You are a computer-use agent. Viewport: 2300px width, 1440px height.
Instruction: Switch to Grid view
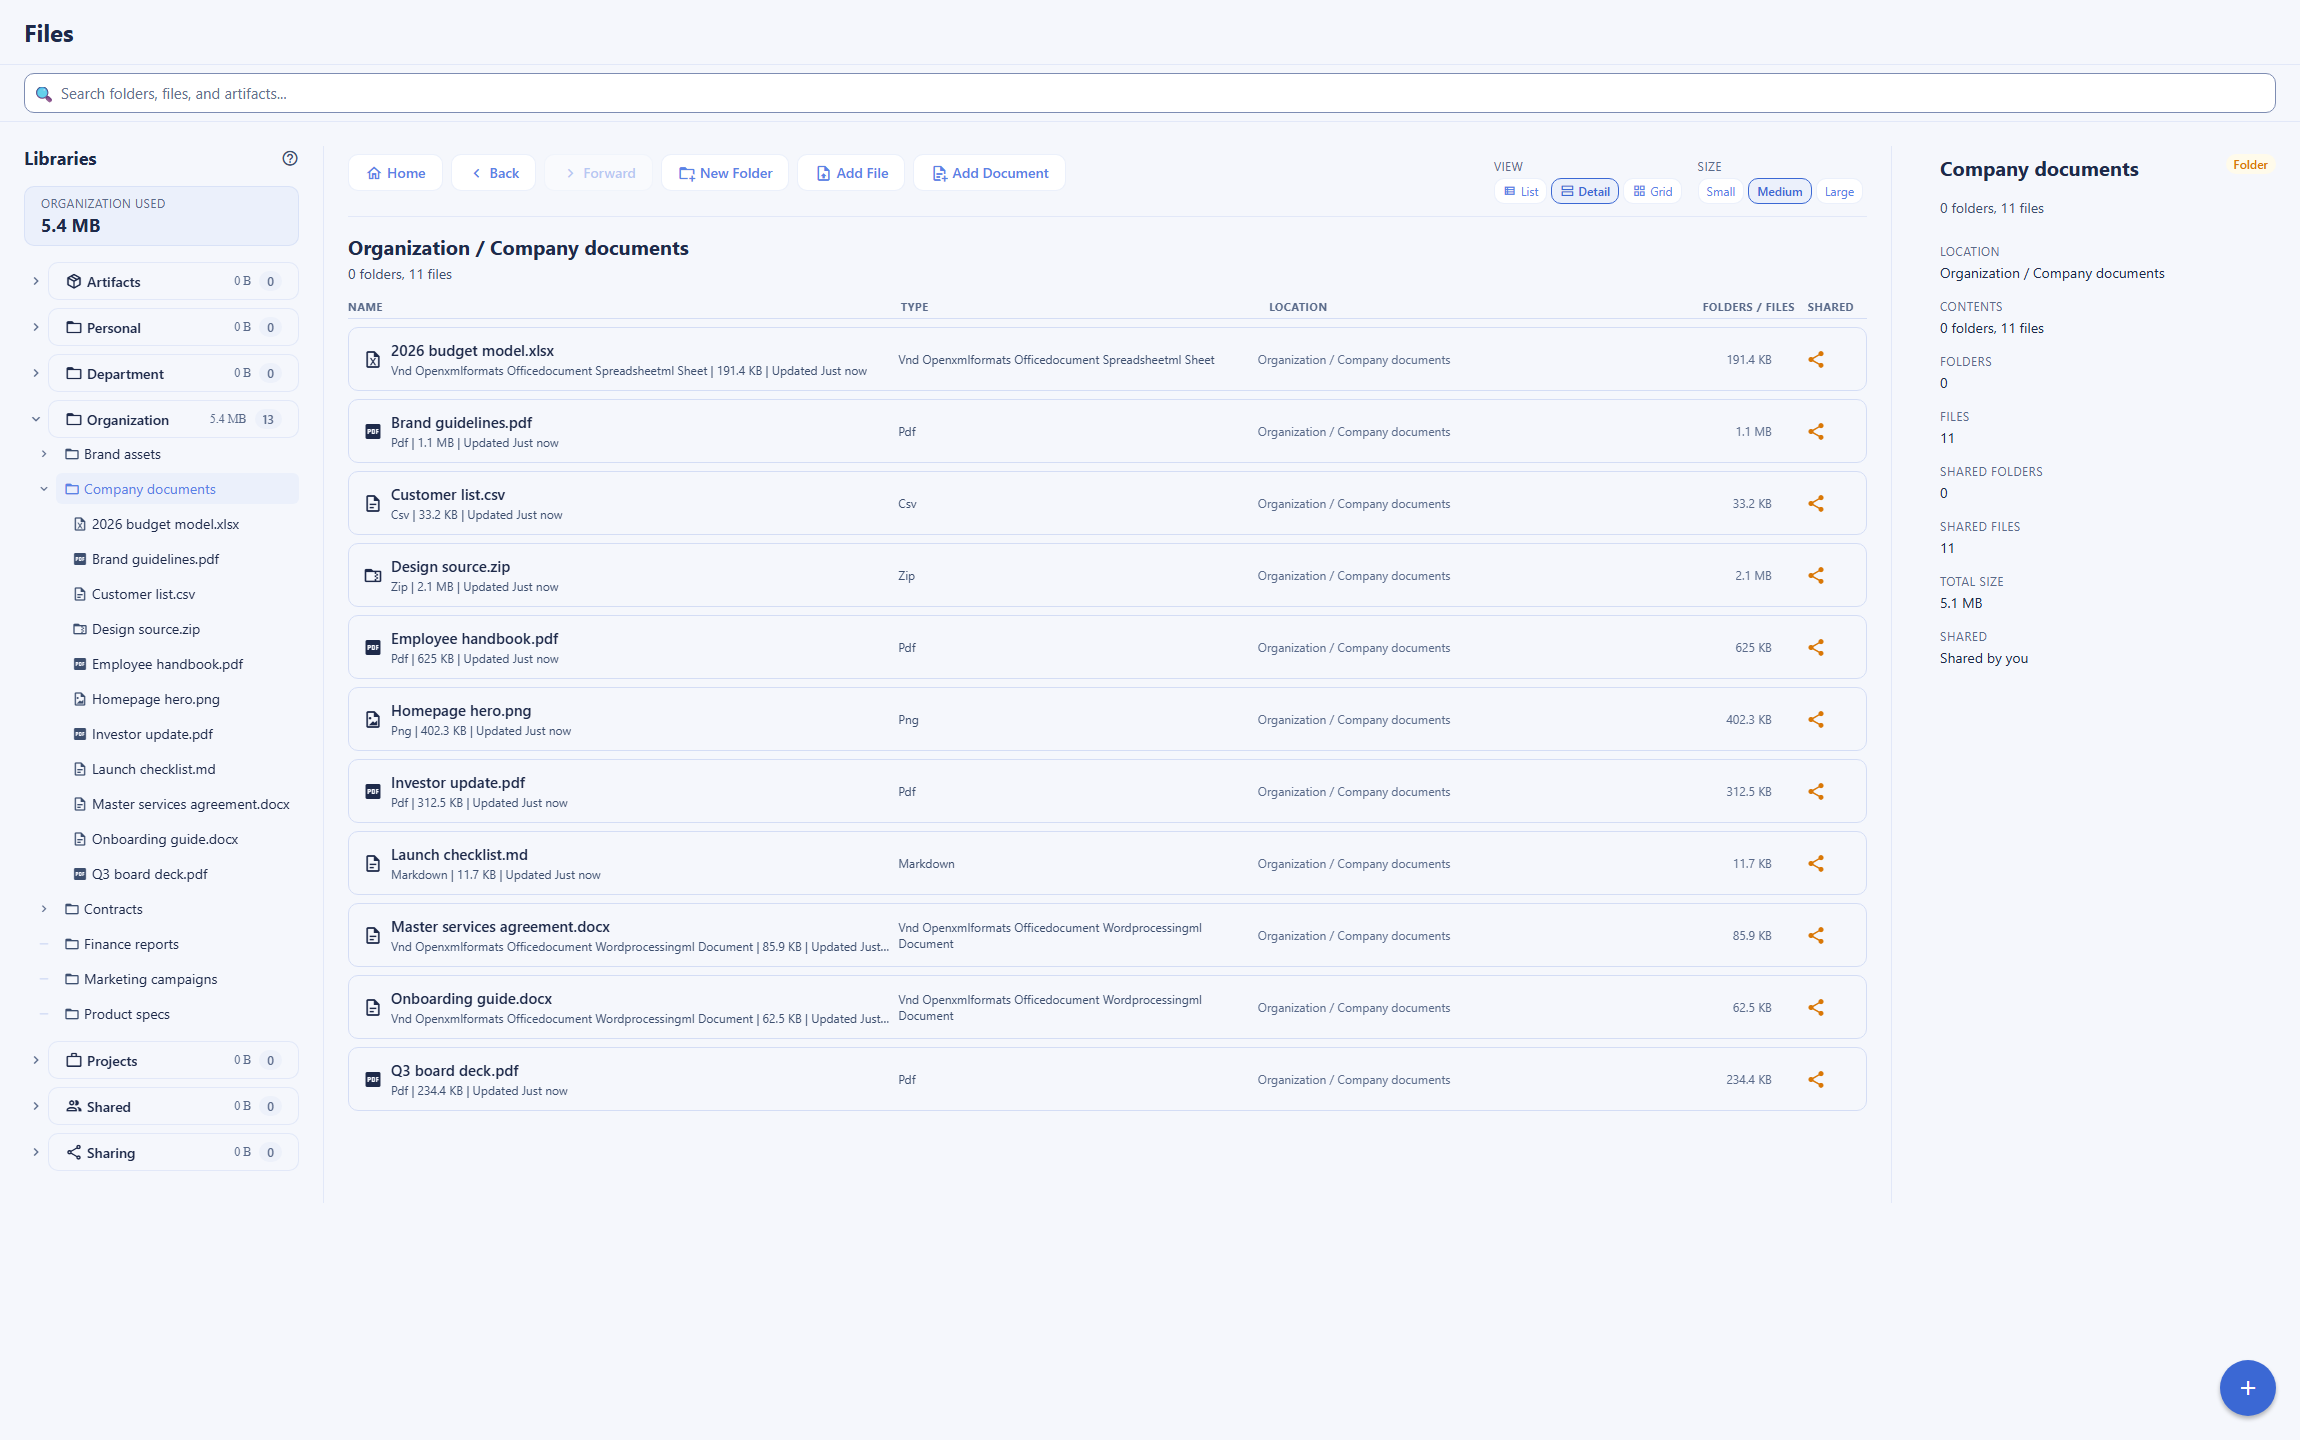coord(1652,192)
